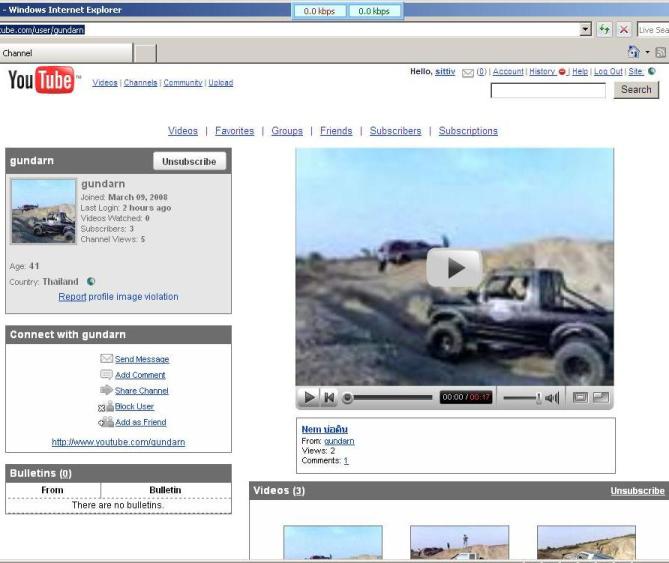
Task: Toggle the small-size view icon in the player
Action: [x=580, y=398]
